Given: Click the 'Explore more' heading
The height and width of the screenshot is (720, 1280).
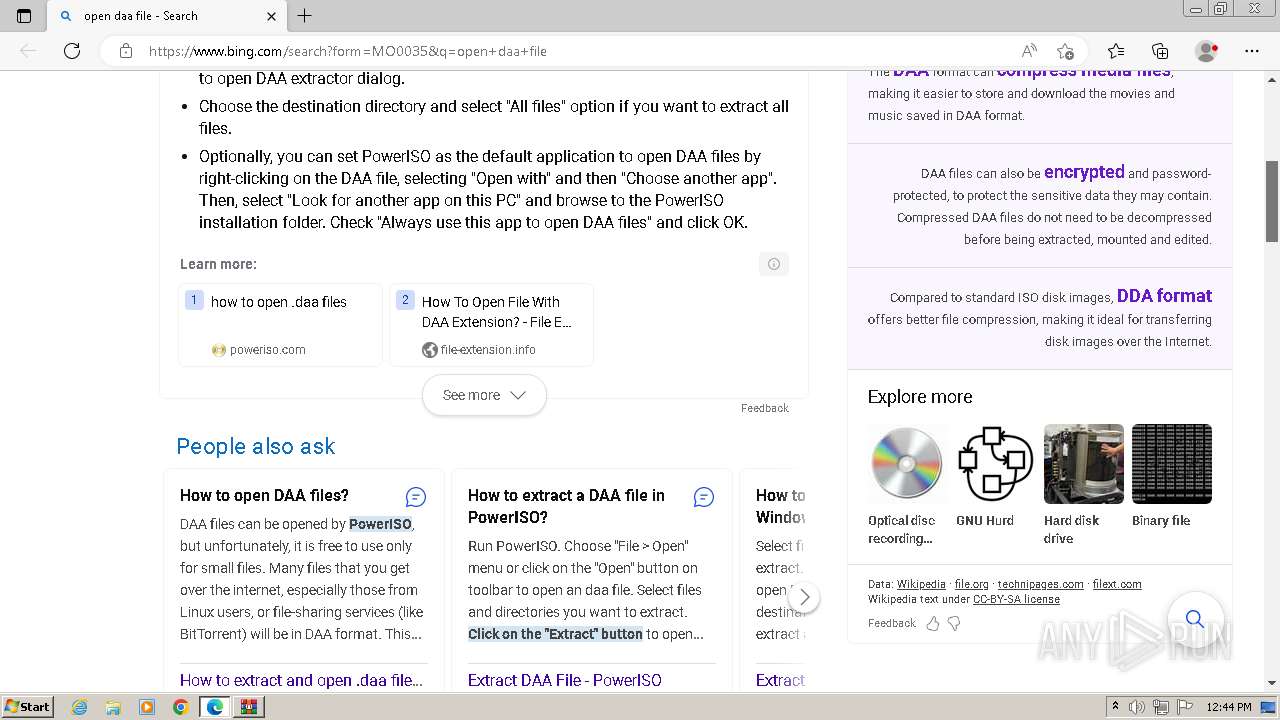Looking at the screenshot, I should (920, 397).
